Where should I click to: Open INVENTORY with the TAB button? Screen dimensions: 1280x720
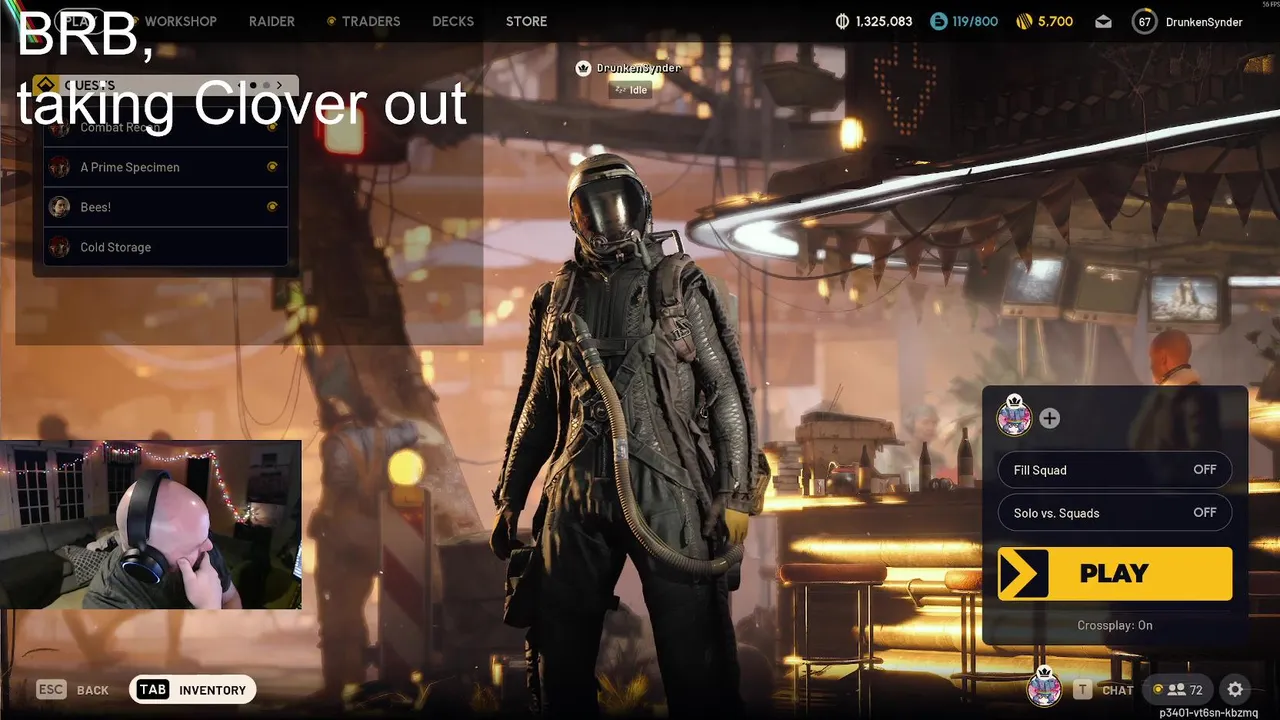coord(193,690)
